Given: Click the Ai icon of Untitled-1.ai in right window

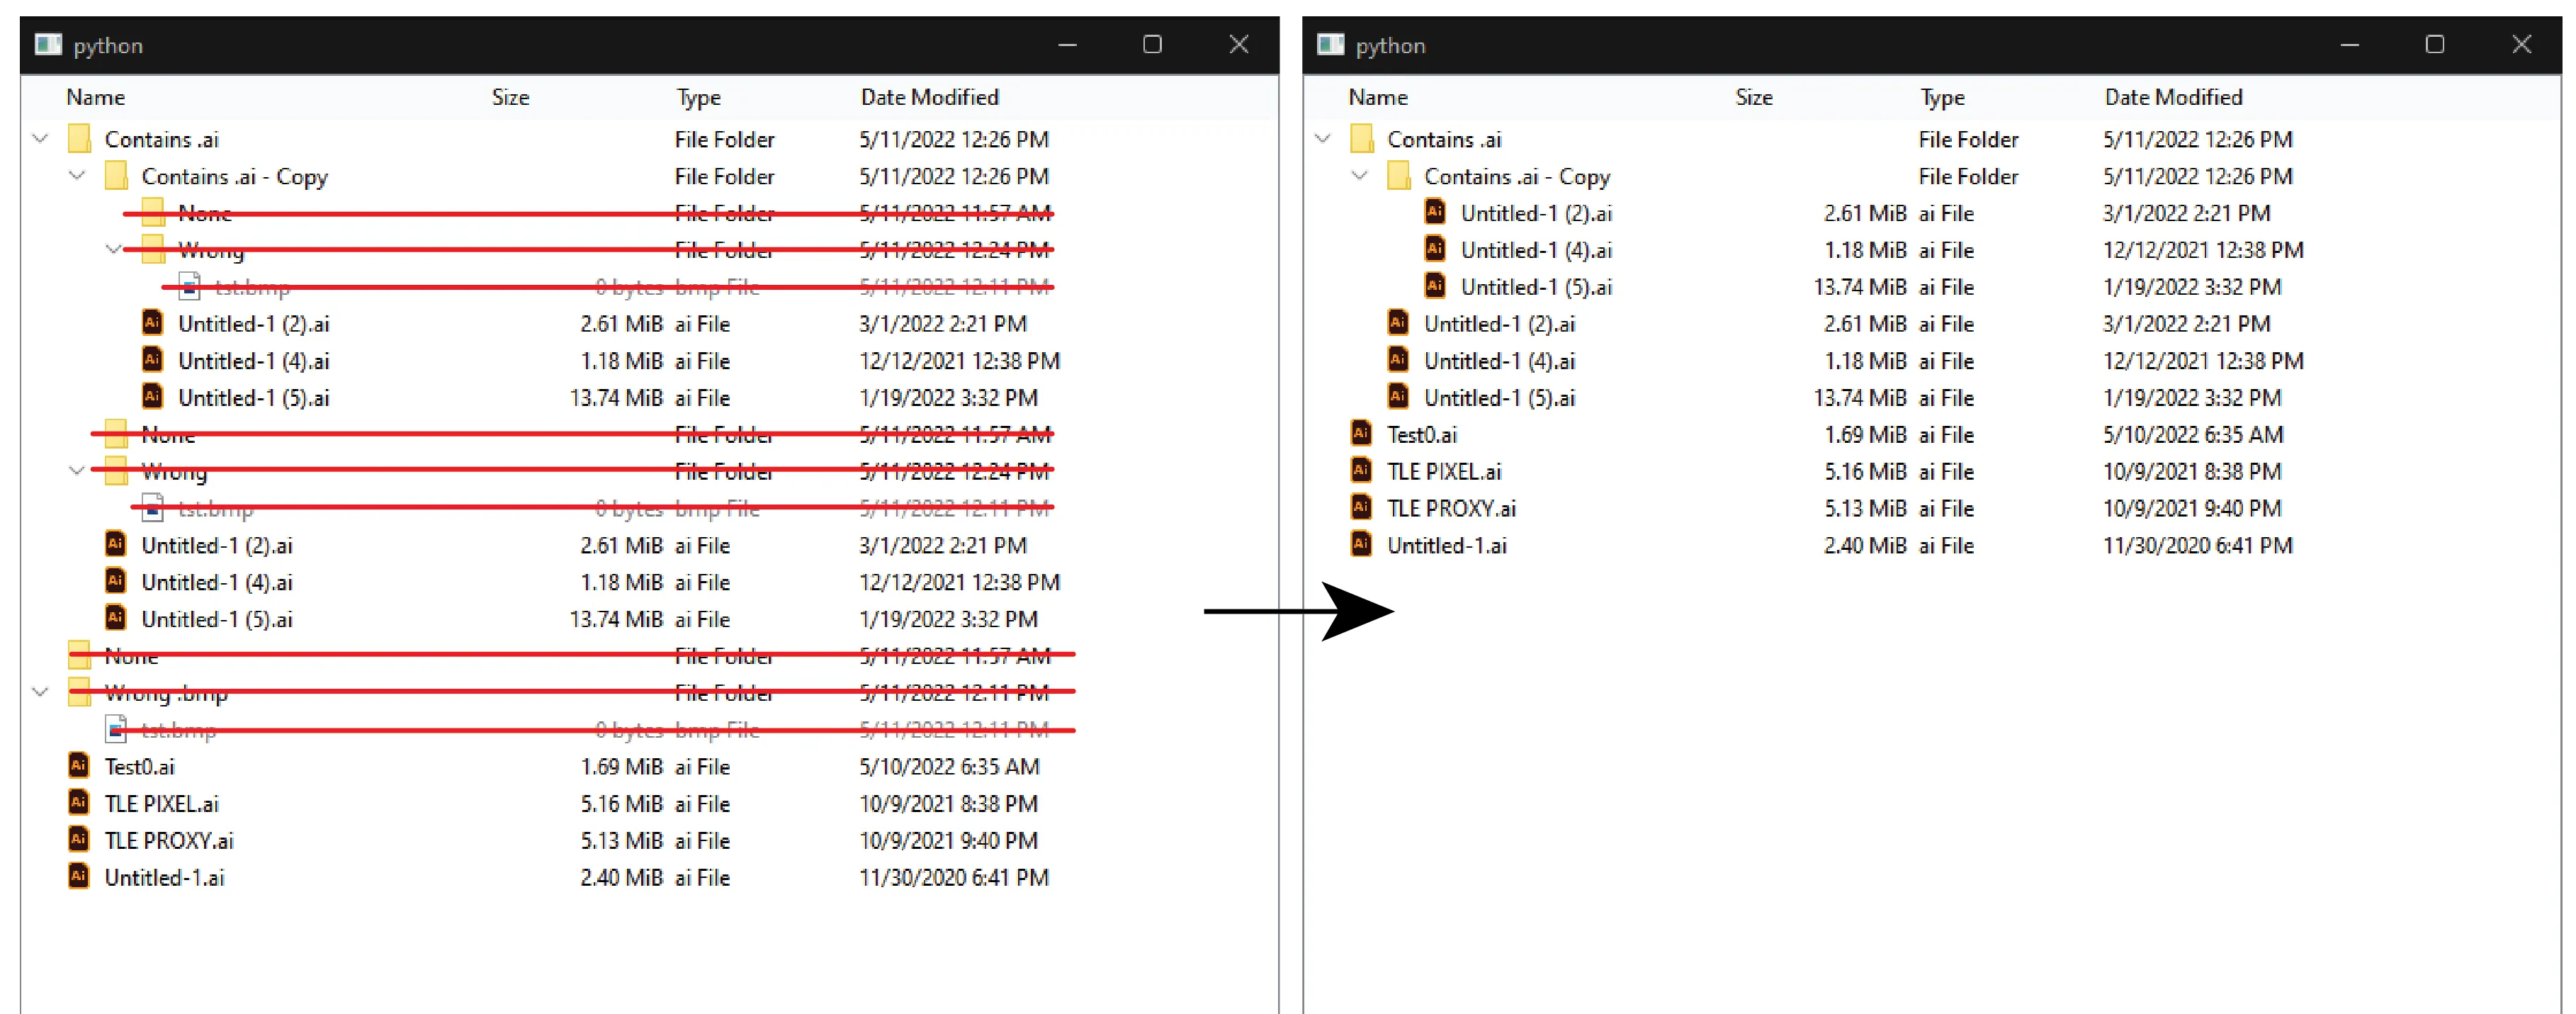Looking at the screenshot, I should point(1361,544).
